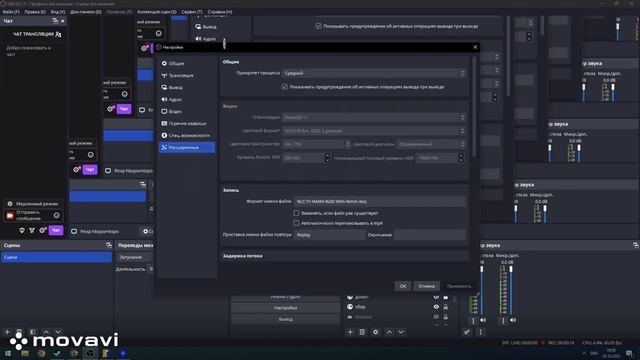Screen dimensions: 640x360
Task: Move source up with arrow icon
Action: (389, 332)
